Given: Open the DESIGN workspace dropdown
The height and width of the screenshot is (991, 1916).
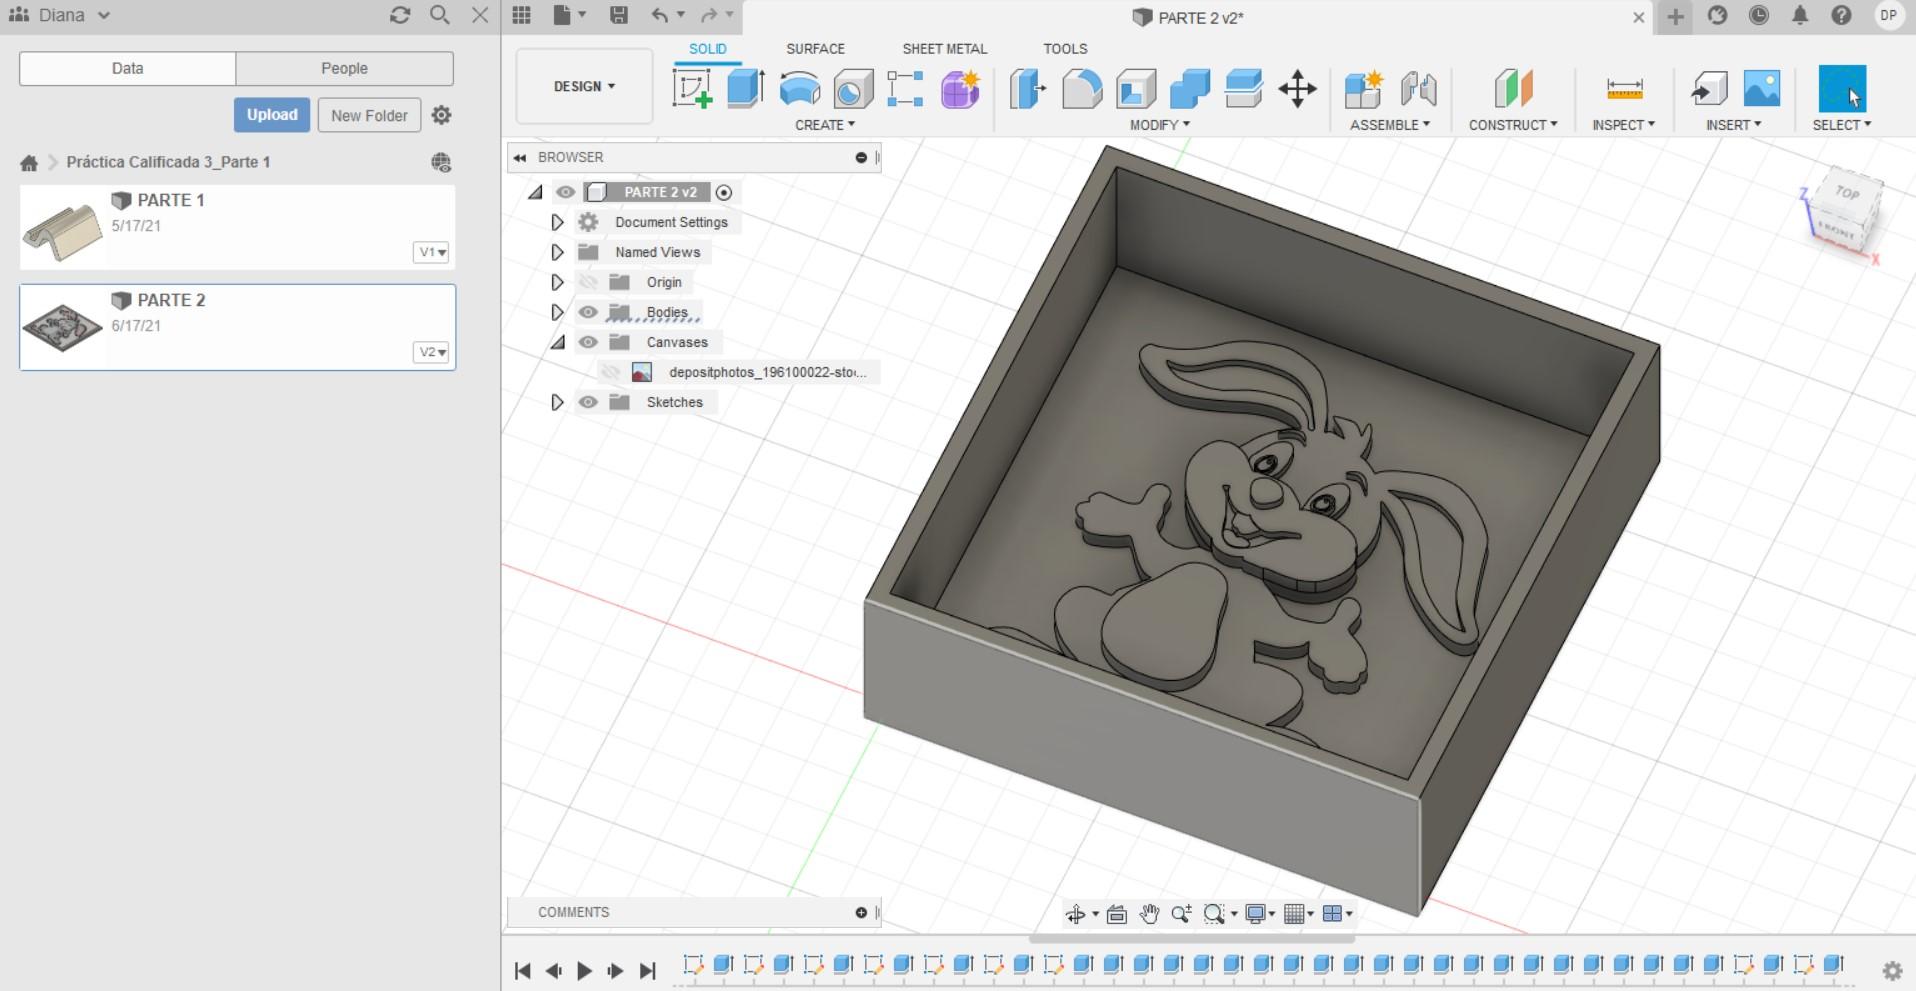Looking at the screenshot, I should pyautogui.click(x=584, y=86).
